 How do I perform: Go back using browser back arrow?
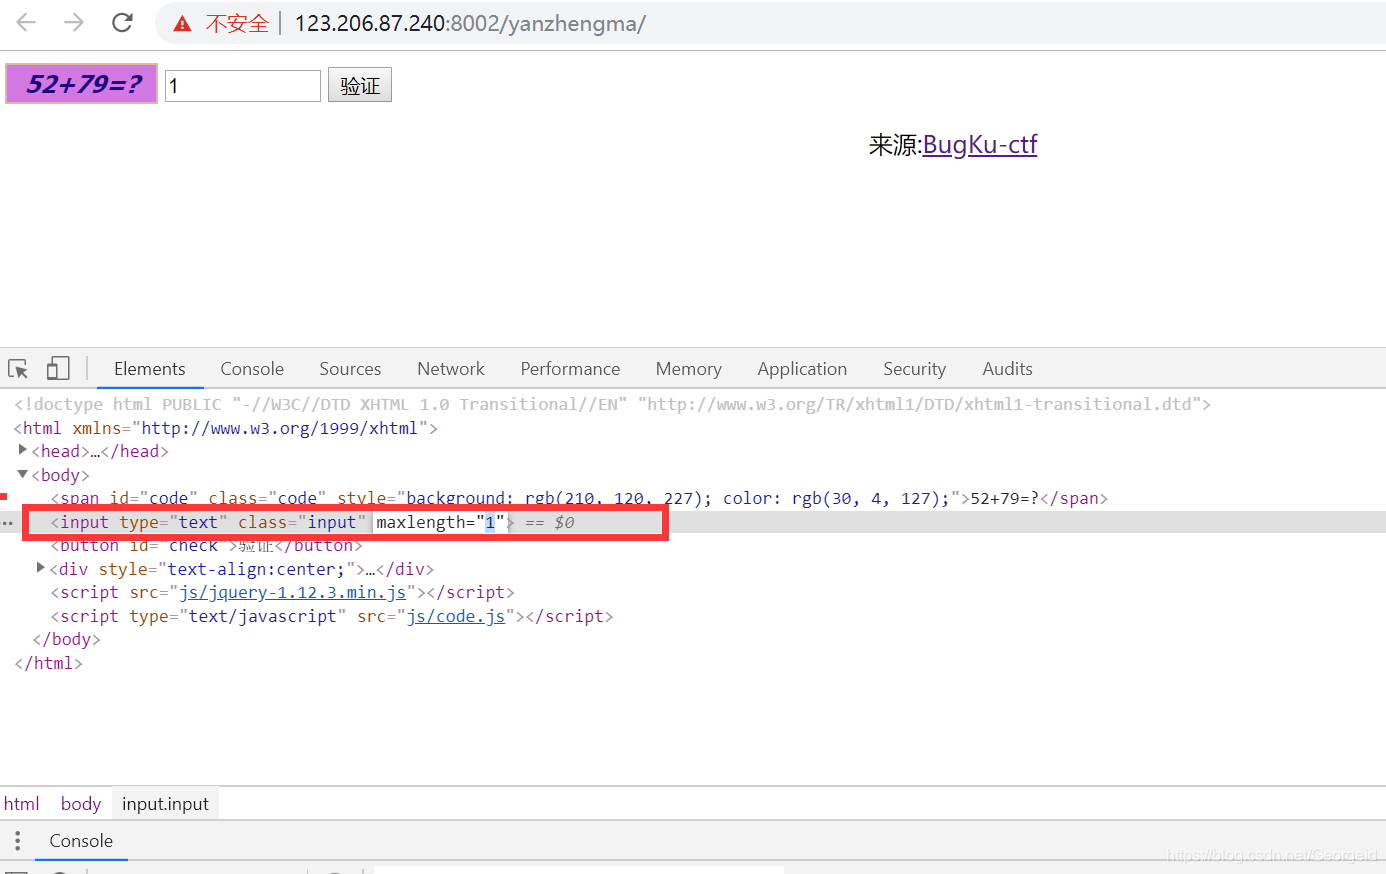pyautogui.click(x=27, y=22)
